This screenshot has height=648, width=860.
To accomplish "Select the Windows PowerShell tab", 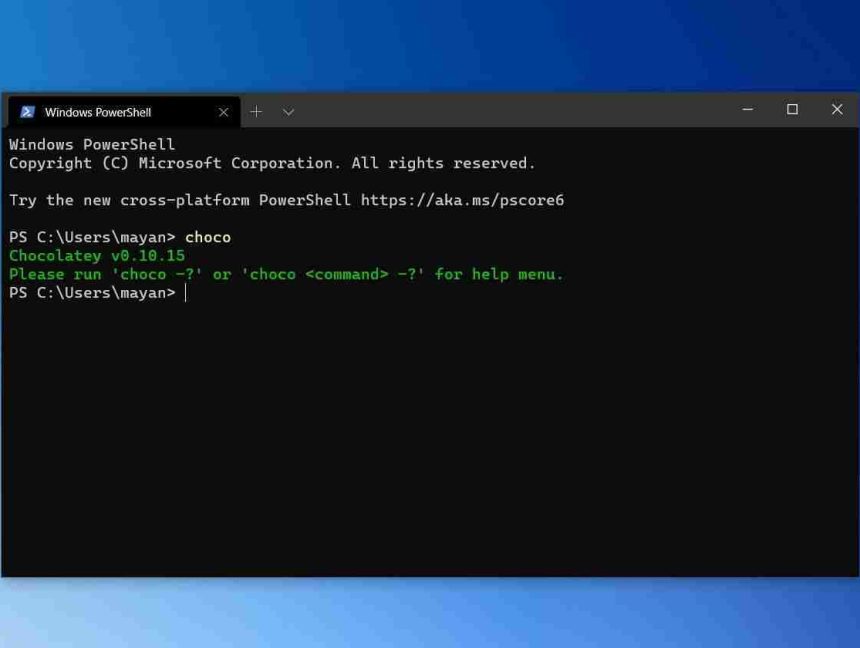I will coord(124,112).
